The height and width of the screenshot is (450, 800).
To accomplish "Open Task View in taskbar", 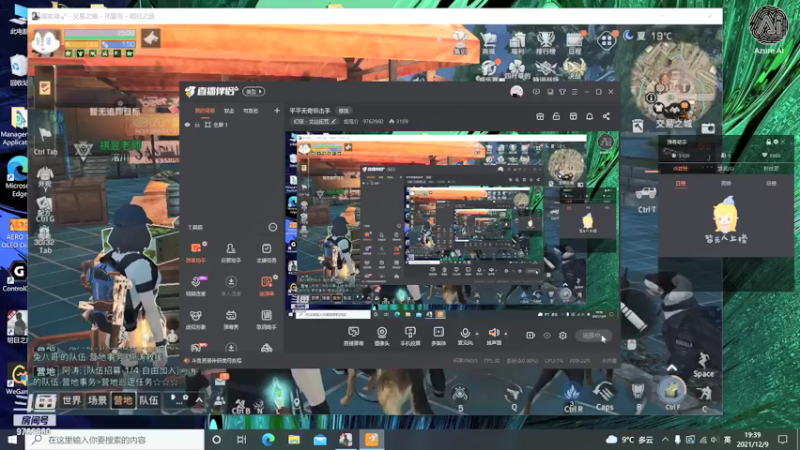I will pos(242,439).
